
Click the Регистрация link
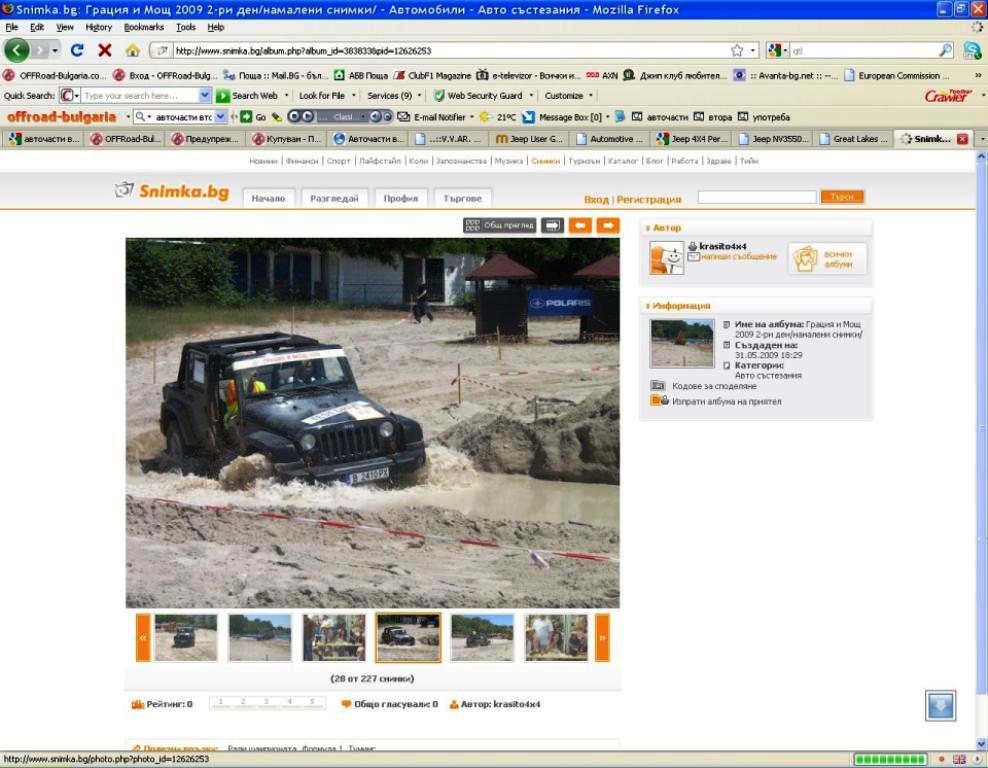click(x=649, y=200)
